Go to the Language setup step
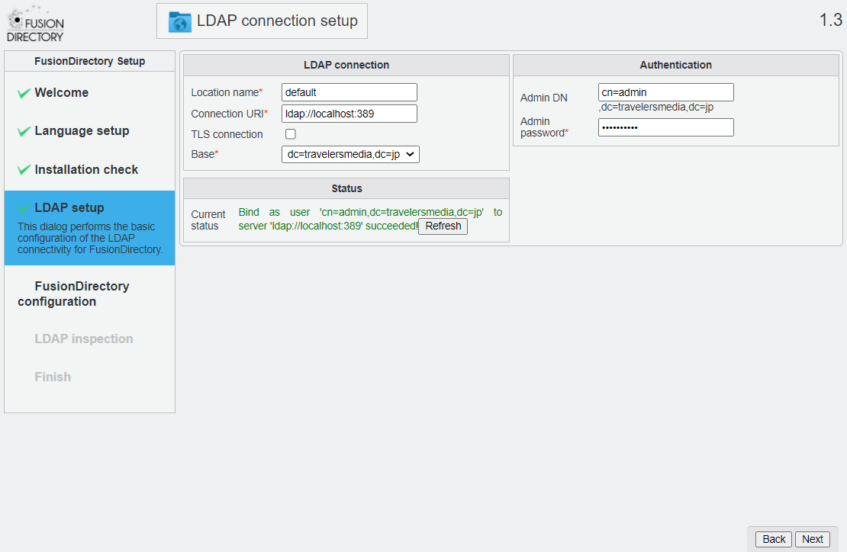 [x=81, y=131]
